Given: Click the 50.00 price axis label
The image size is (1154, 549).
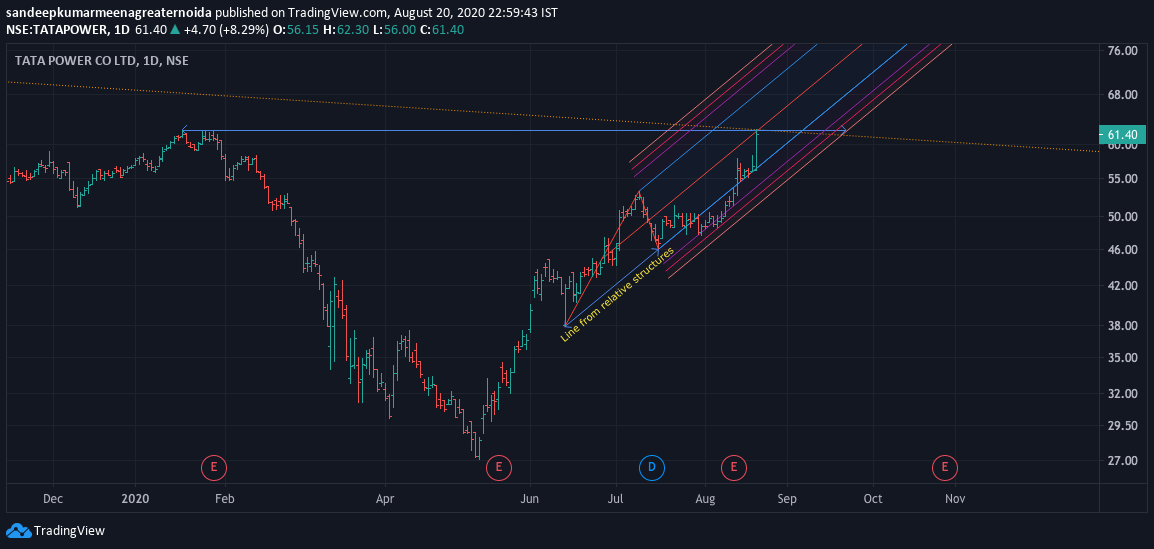Looking at the screenshot, I should (1123, 216).
